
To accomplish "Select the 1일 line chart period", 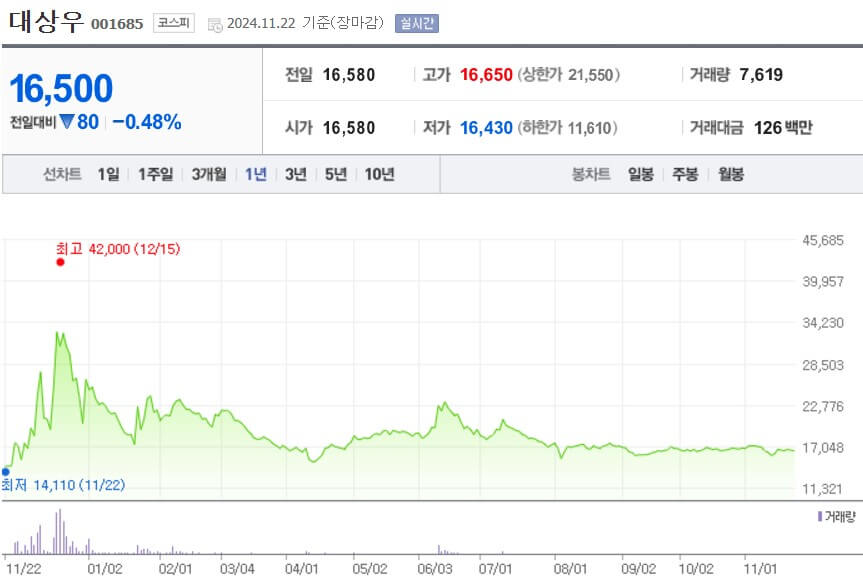I will [x=108, y=174].
